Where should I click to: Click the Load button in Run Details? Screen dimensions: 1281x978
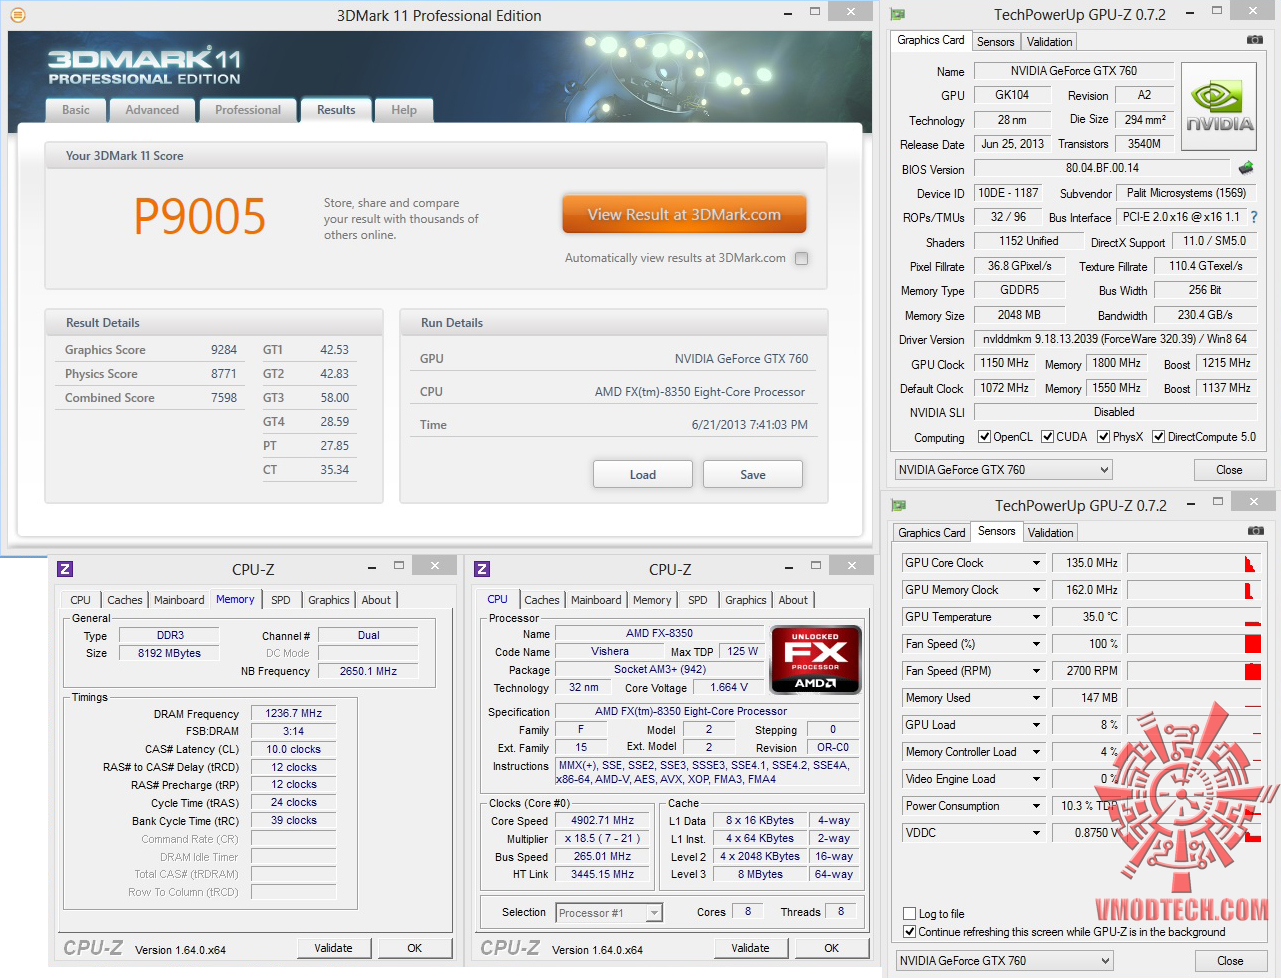[x=643, y=474]
